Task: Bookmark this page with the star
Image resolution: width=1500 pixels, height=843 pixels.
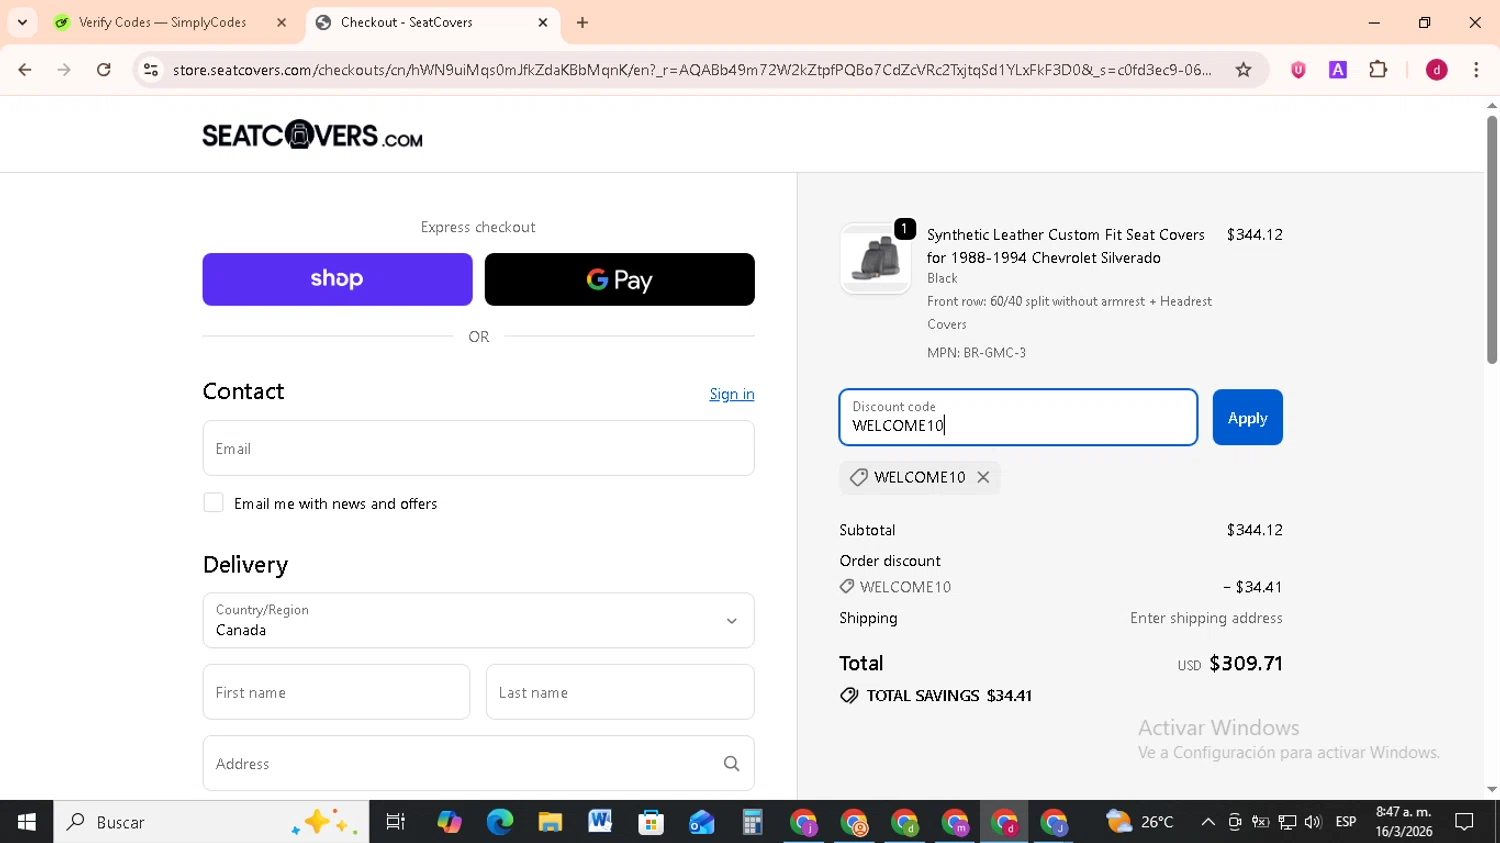Action: (x=1243, y=69)
